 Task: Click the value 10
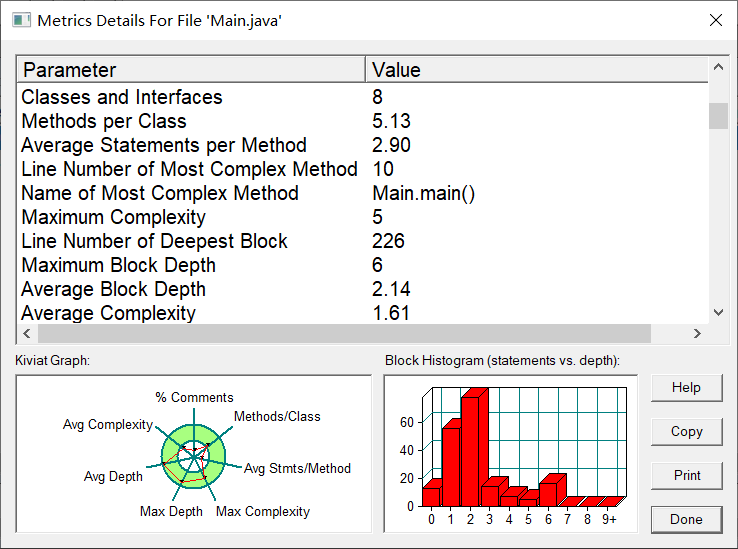coord(383,169)
